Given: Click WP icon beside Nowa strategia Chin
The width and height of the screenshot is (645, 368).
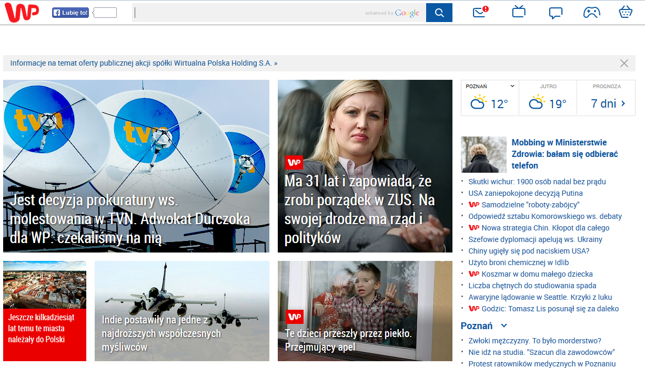Looking at the screenshot, I should [474, 227].
